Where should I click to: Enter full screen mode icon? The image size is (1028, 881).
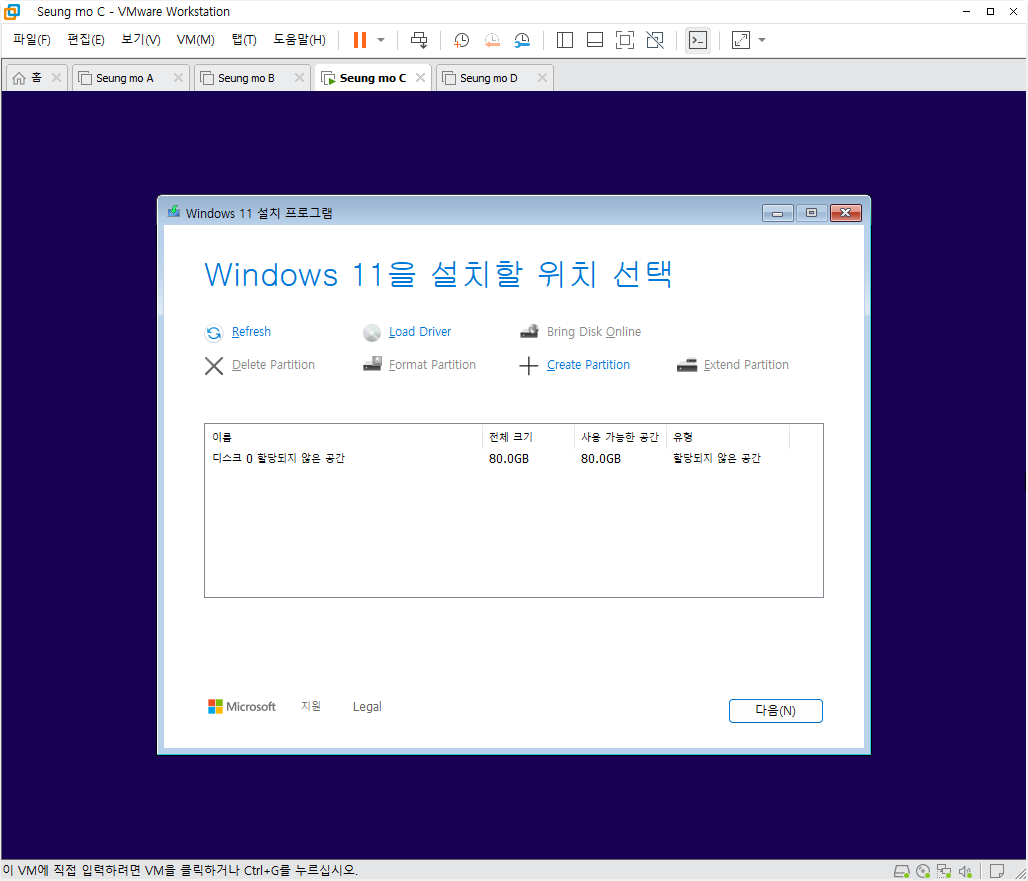click(x=625, y=40)
